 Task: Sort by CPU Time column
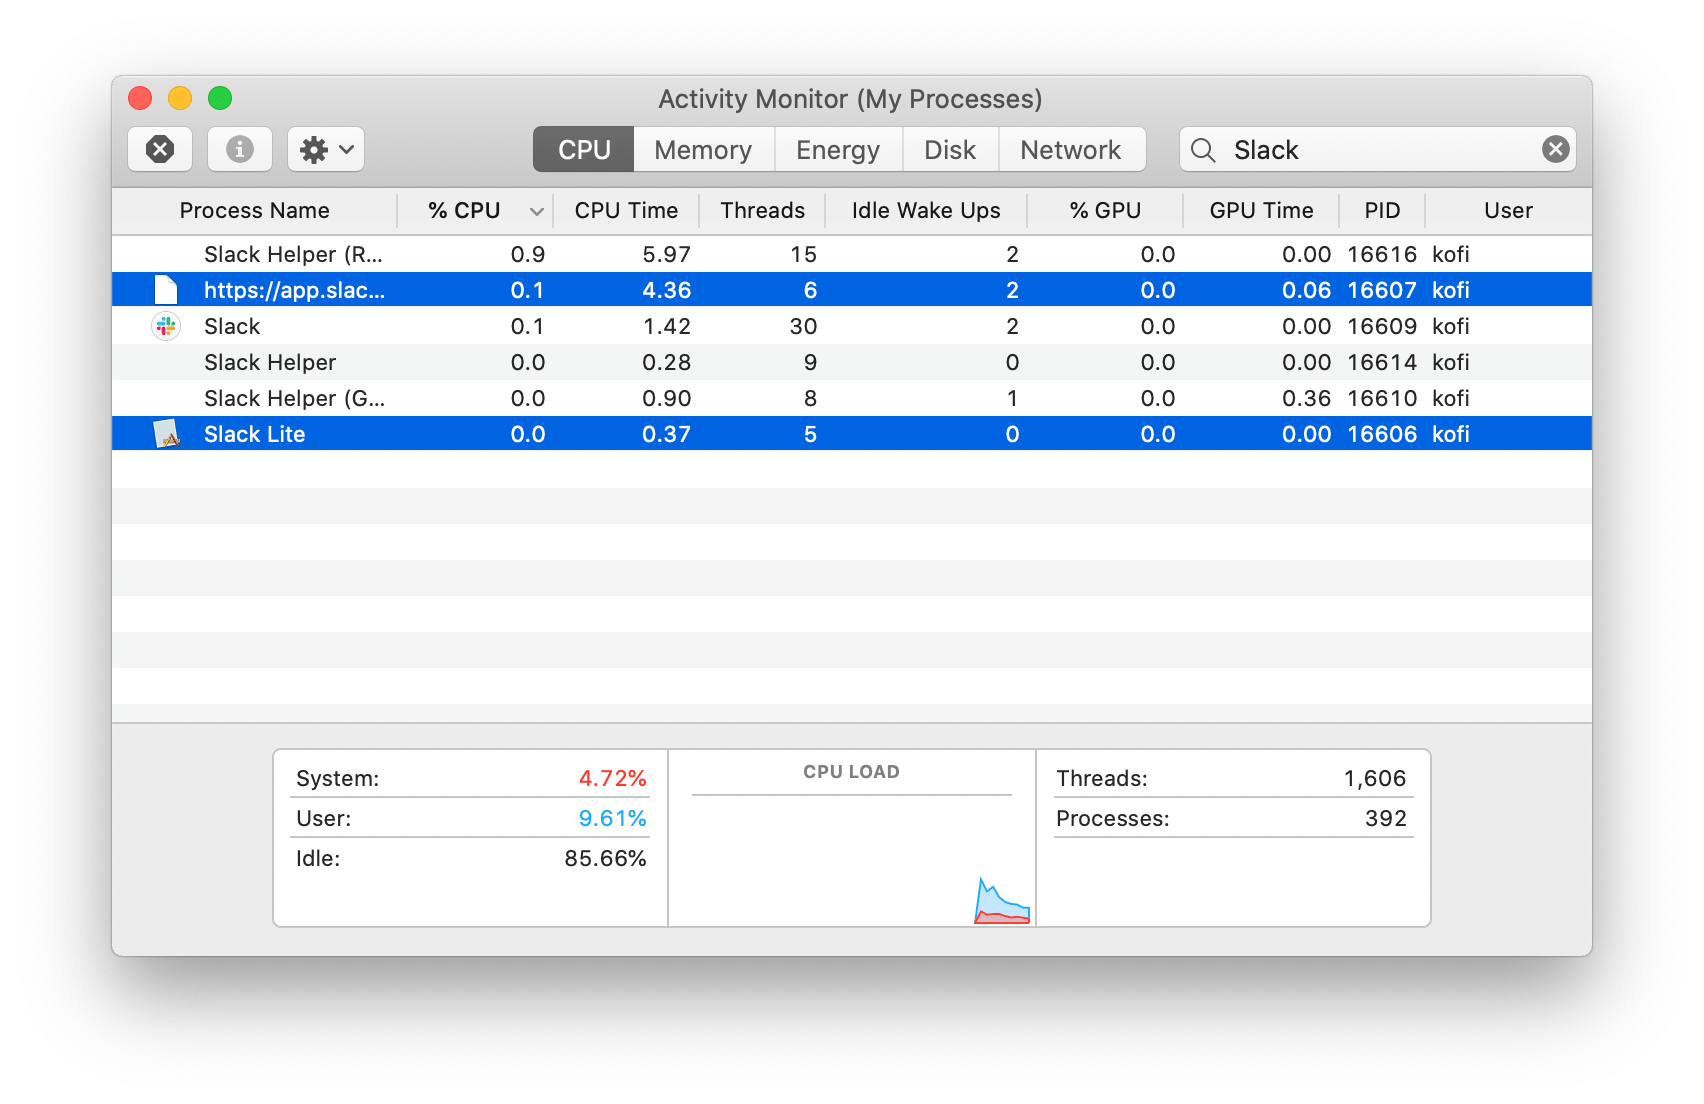pyautogui.click(x=626, y=211)
